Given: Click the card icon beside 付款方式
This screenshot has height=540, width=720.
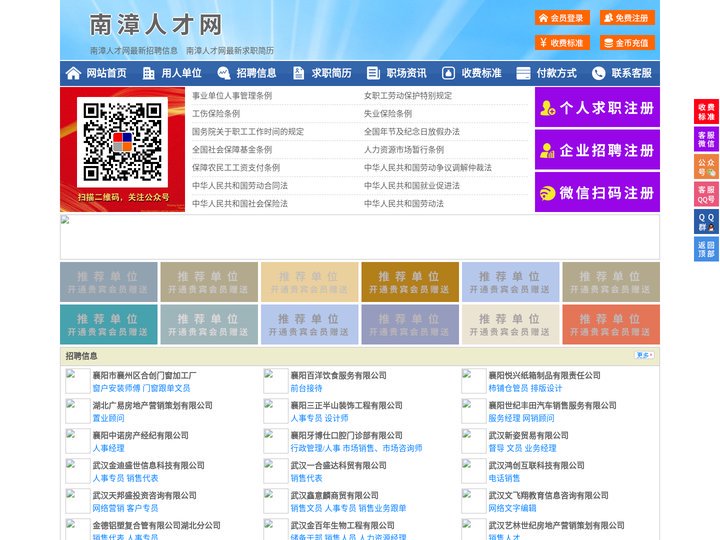Looking at the screenshot, I should 523,73.
